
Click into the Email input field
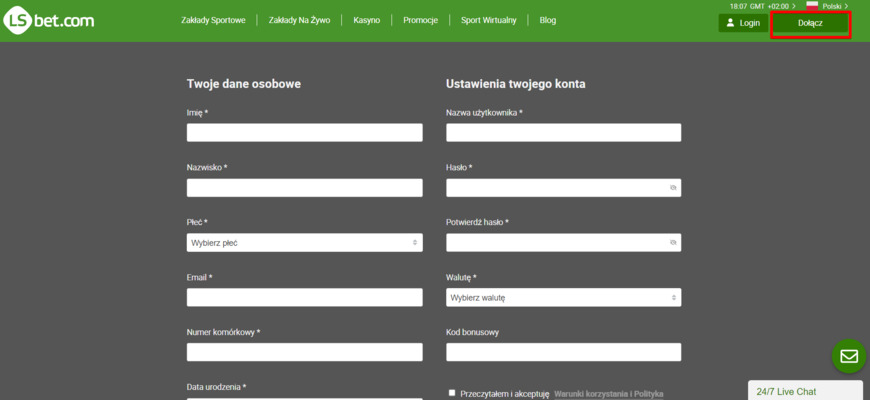coord(305,297)
